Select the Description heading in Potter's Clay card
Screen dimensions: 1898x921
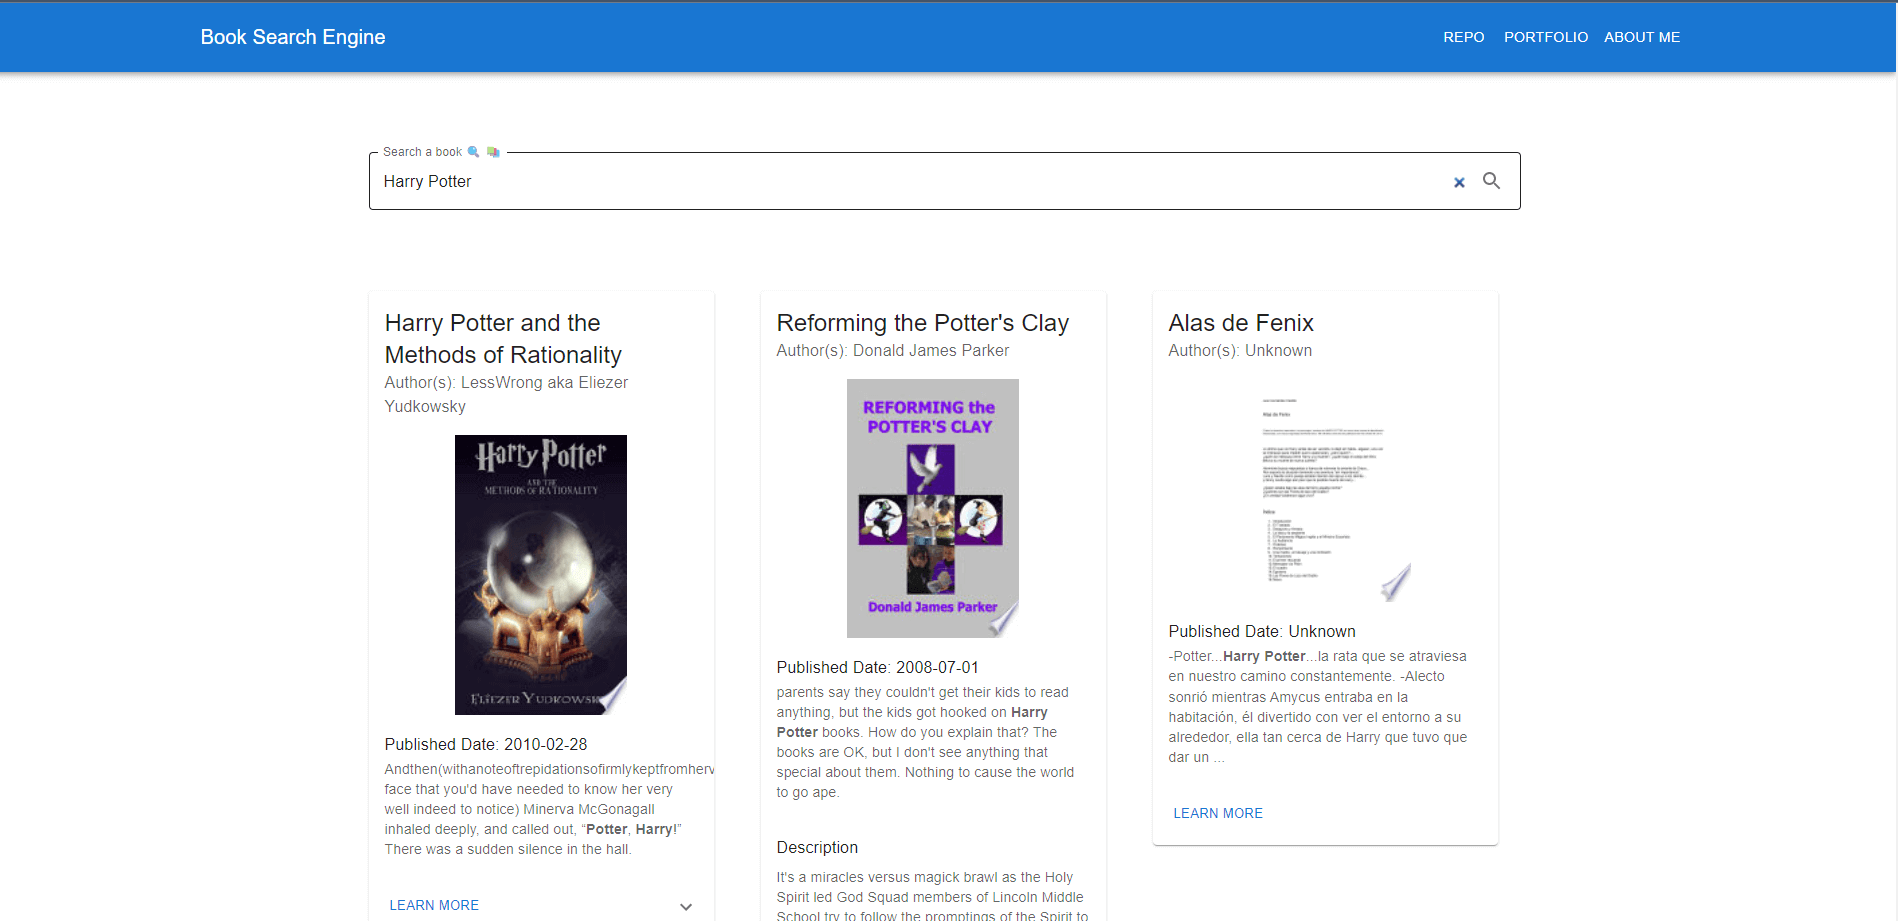(817, 847)
